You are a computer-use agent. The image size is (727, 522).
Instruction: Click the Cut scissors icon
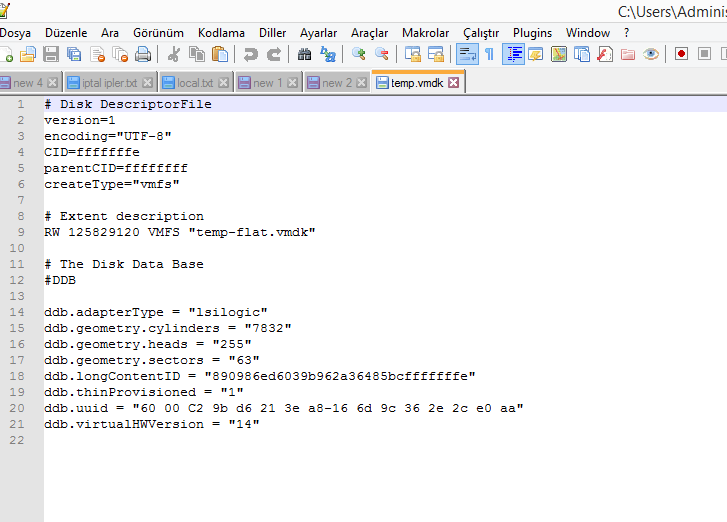[174, 54]
